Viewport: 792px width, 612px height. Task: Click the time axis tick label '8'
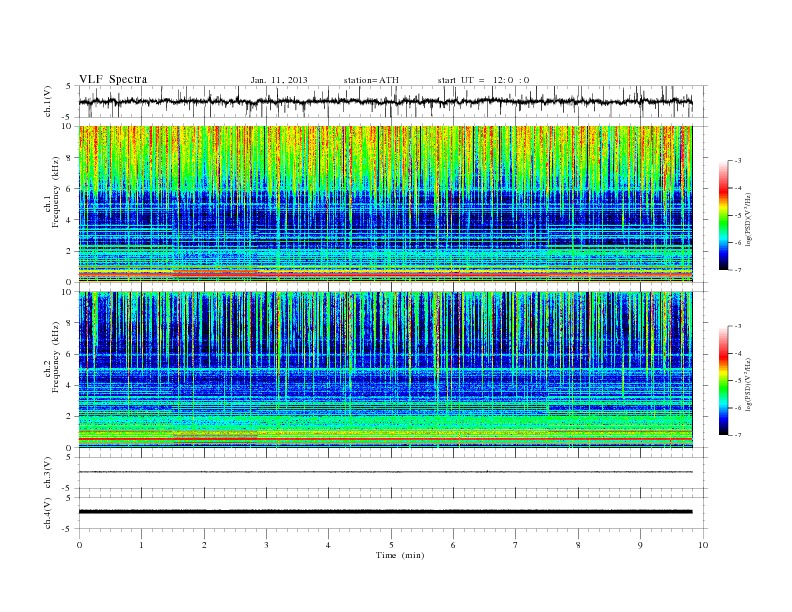578,545
